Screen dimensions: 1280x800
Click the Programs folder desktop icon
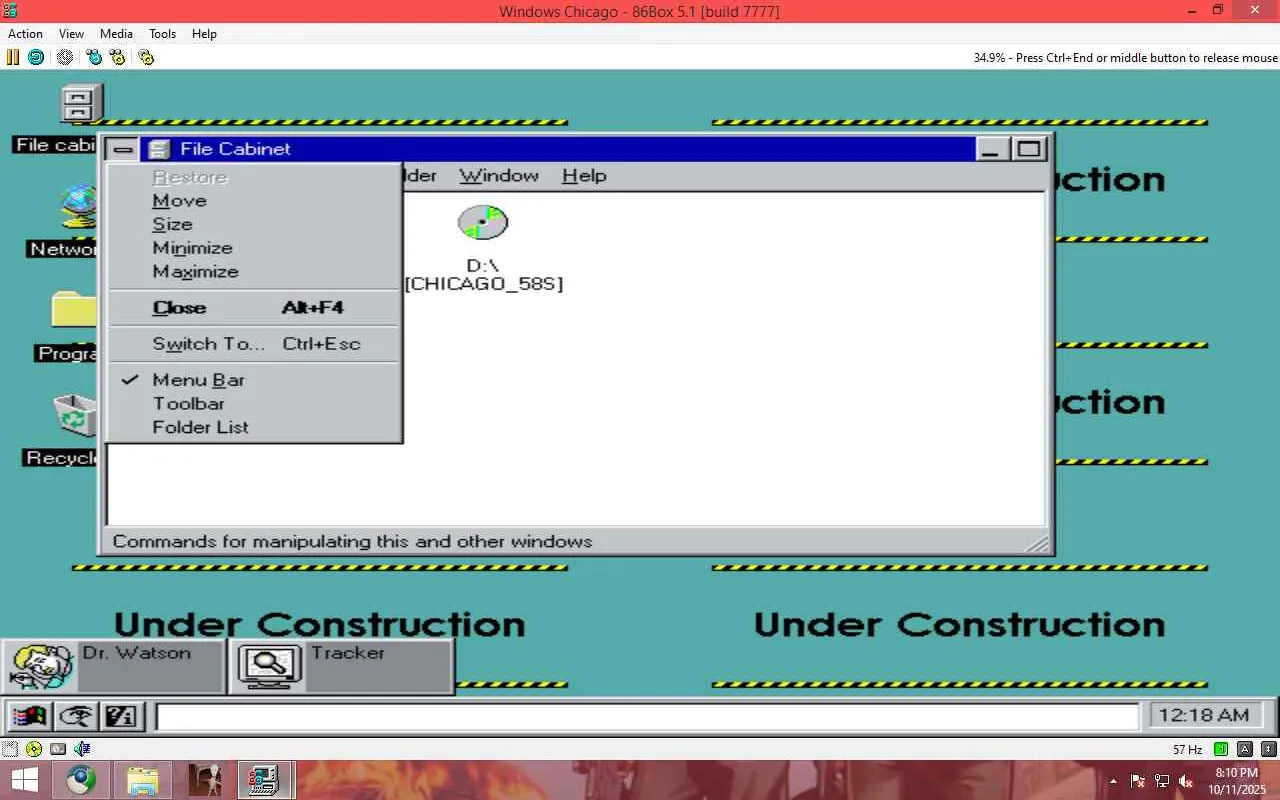pos(75,311)
